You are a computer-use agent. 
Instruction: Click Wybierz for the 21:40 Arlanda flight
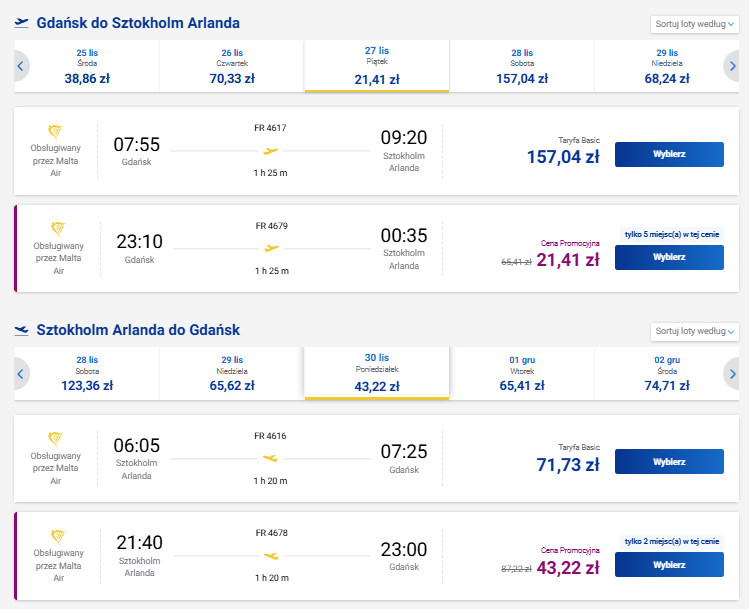(669, 565)
